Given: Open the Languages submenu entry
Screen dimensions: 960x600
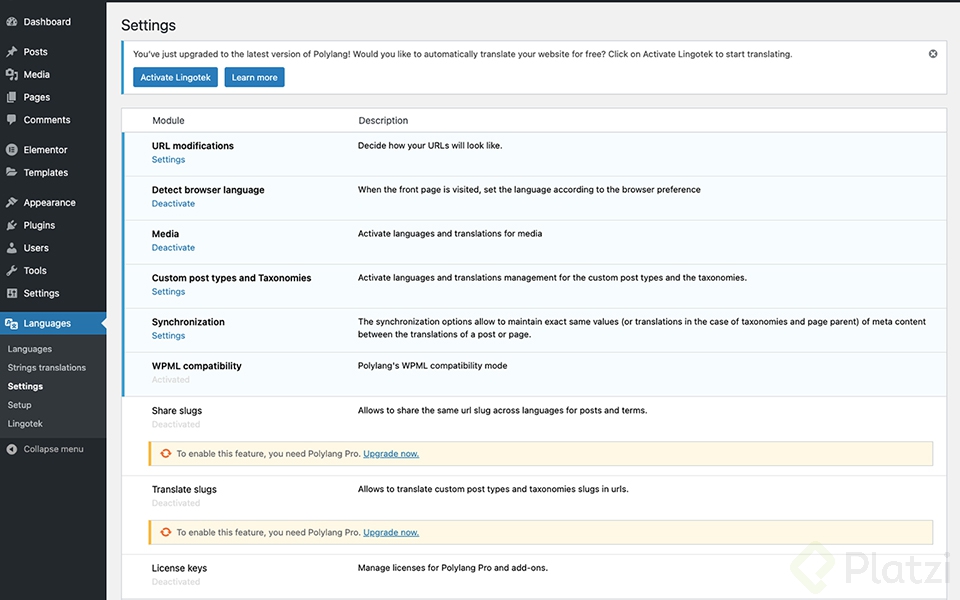Looking at the screenshot, I should coord(29,349).
